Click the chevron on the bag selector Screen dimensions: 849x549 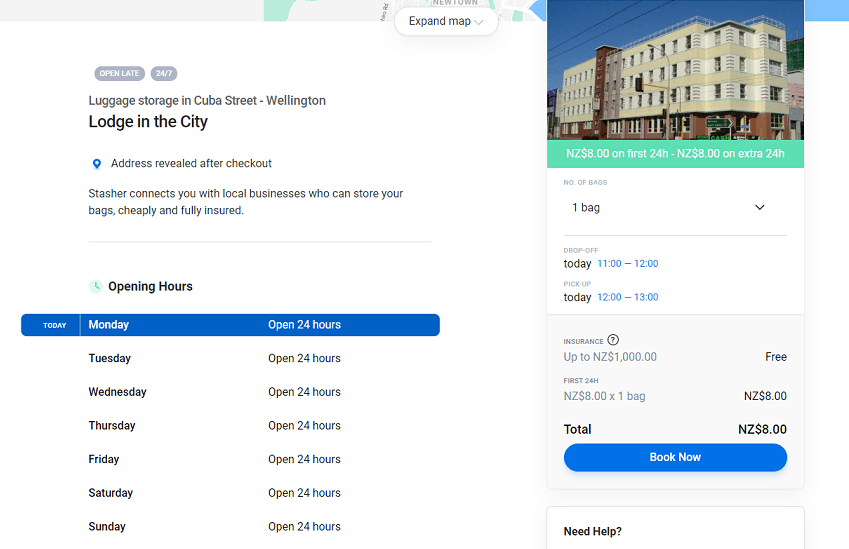coord(759,208)
